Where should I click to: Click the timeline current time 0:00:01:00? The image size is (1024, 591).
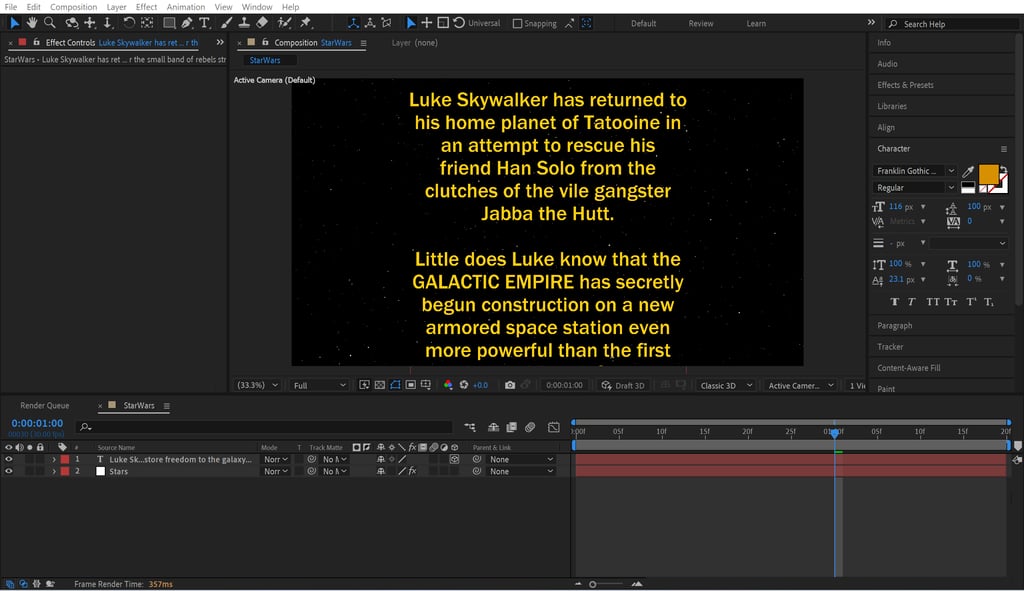coord(37,423)
